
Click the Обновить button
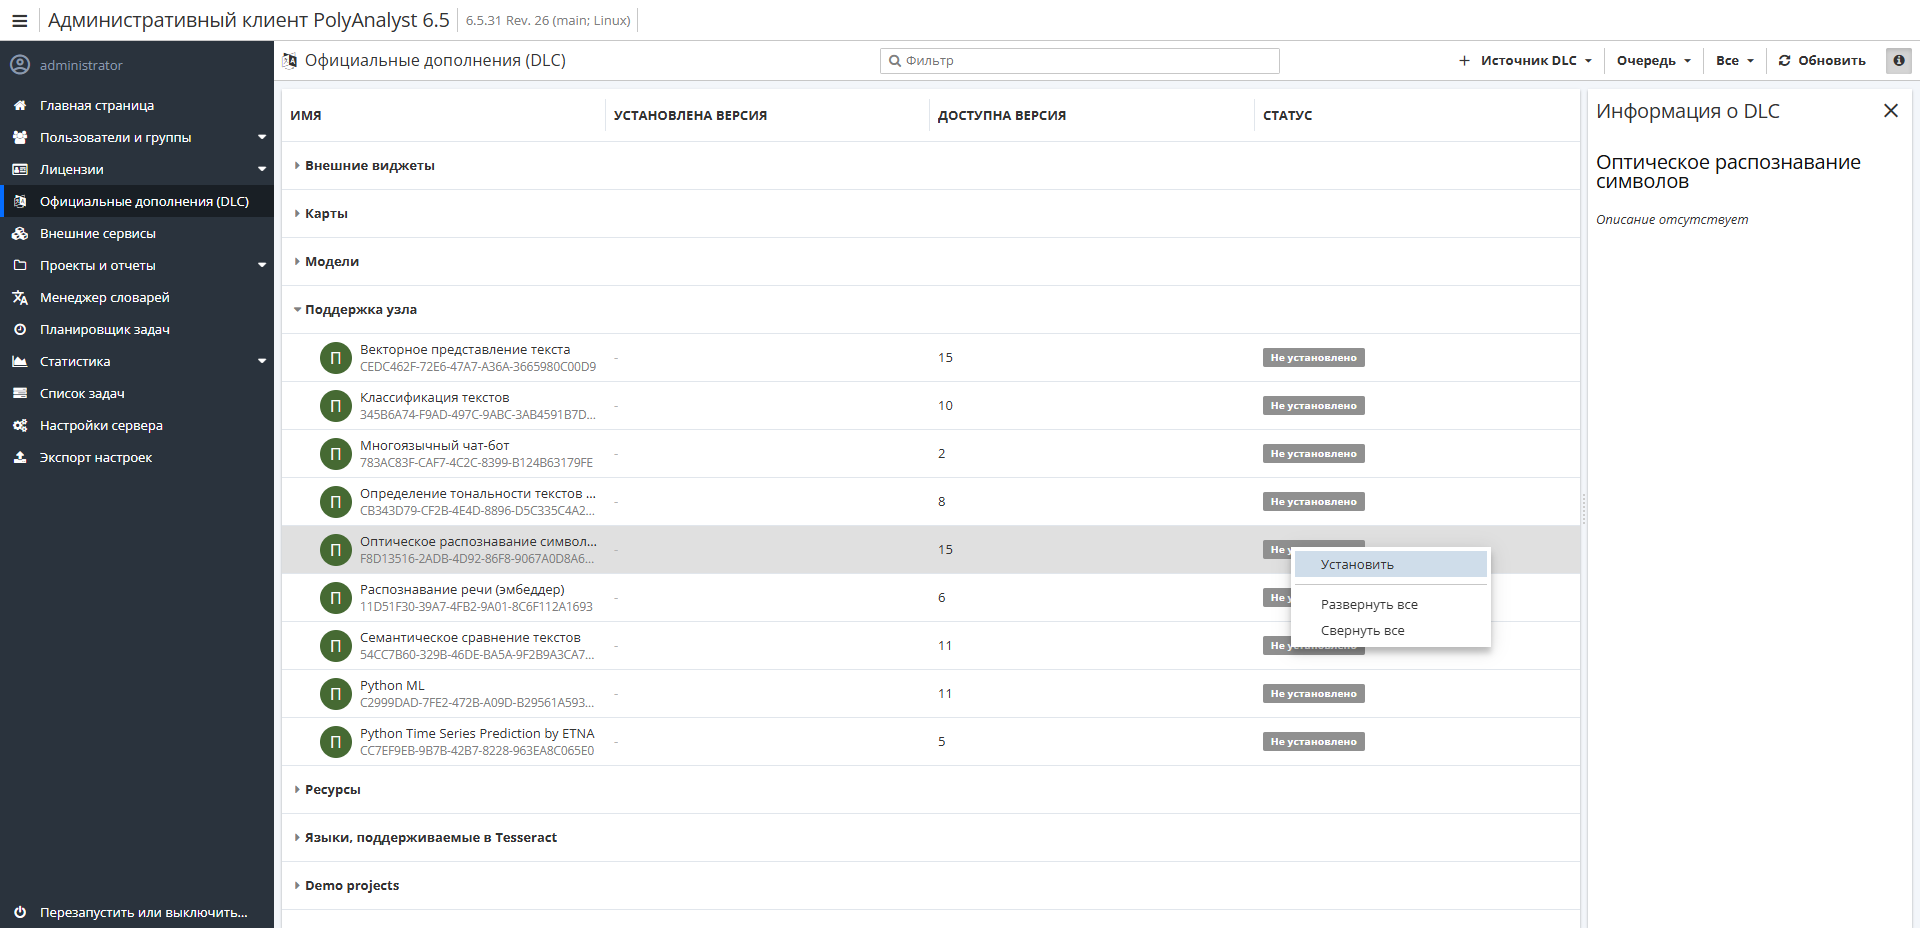coord(1822,61)
